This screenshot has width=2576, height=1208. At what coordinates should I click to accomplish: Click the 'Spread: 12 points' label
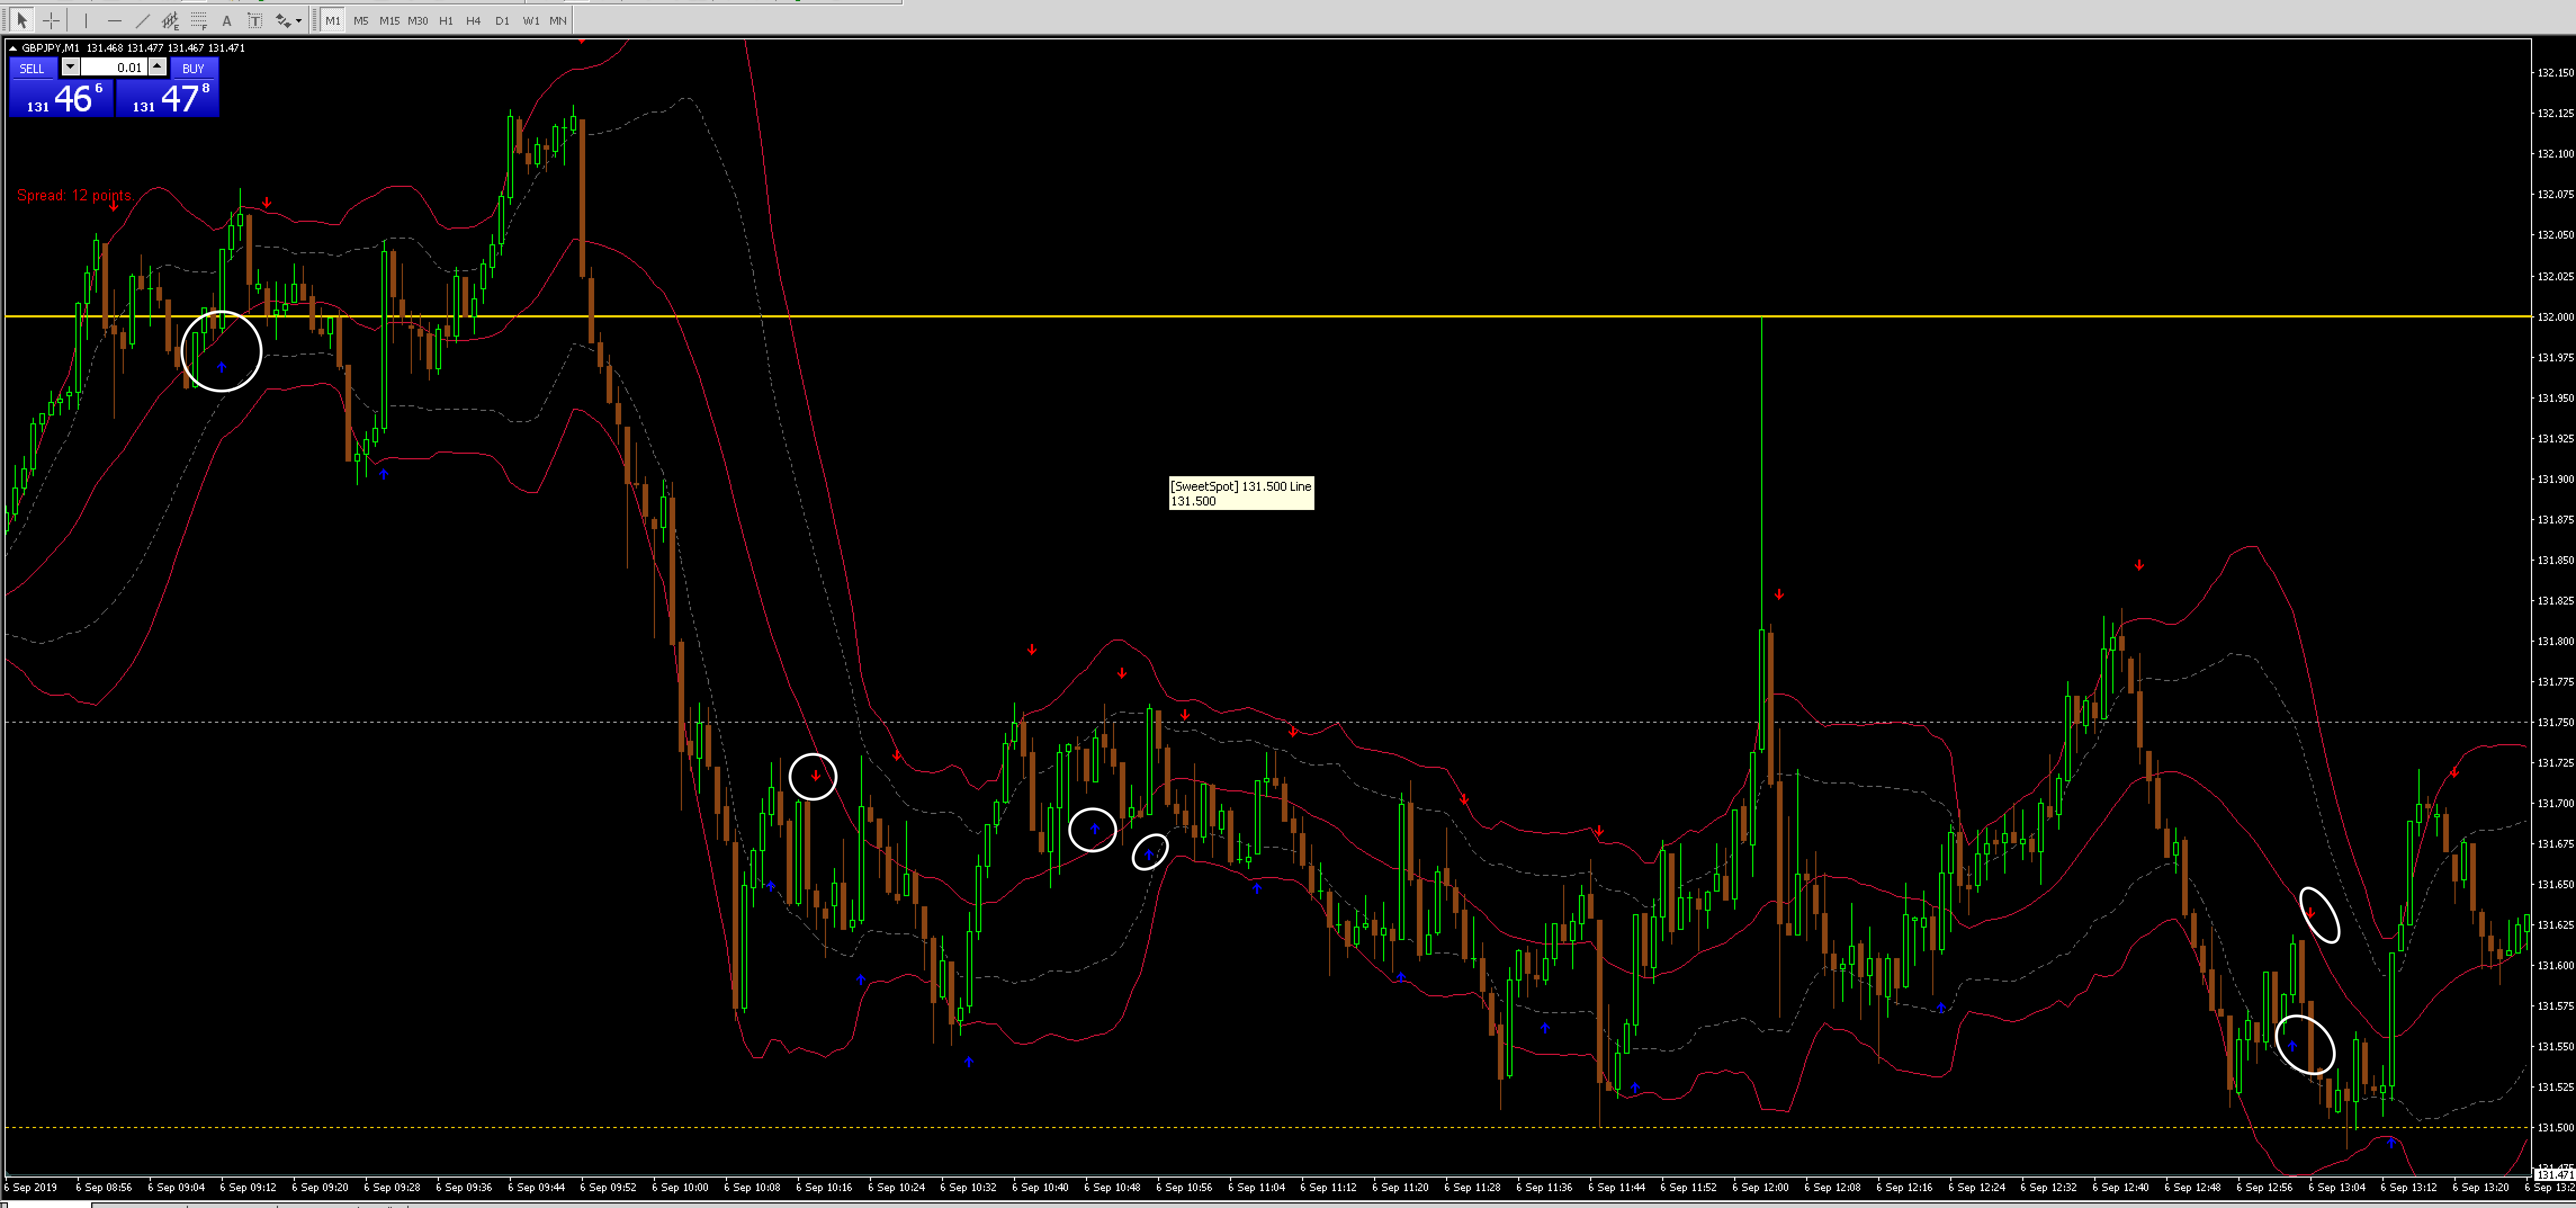pos(74,195)
